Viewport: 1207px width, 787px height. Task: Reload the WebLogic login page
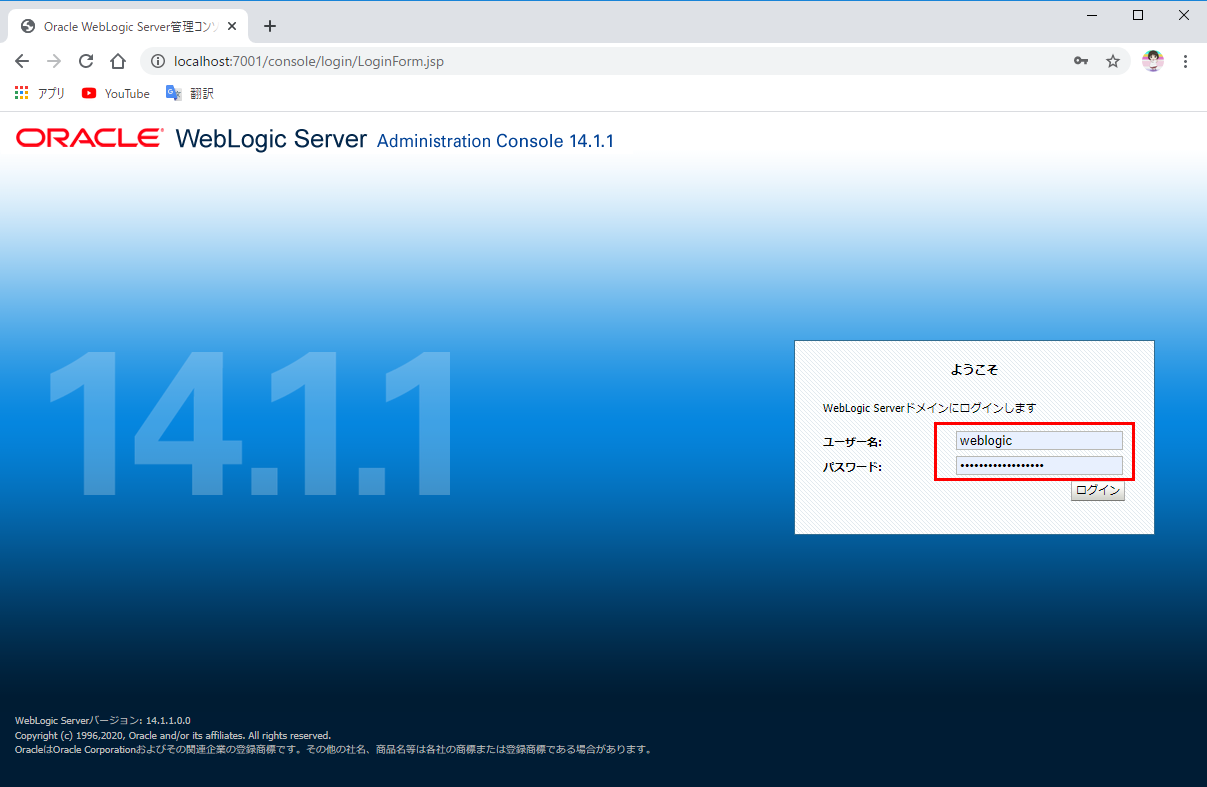tap(86, 61)
